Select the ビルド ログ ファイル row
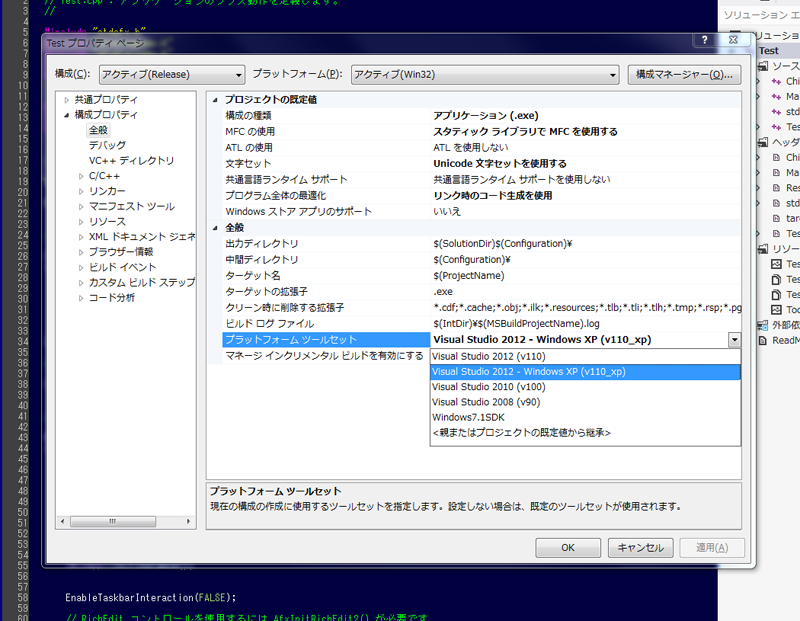 (481, 324)
